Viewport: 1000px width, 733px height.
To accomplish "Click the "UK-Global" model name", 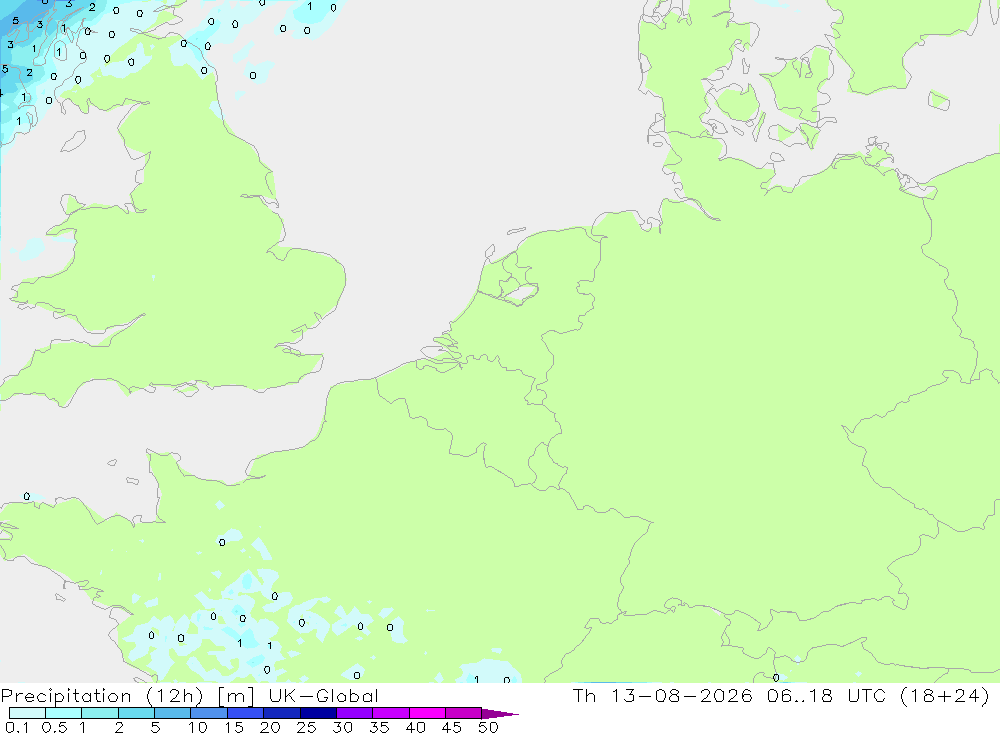I will 323,696.
